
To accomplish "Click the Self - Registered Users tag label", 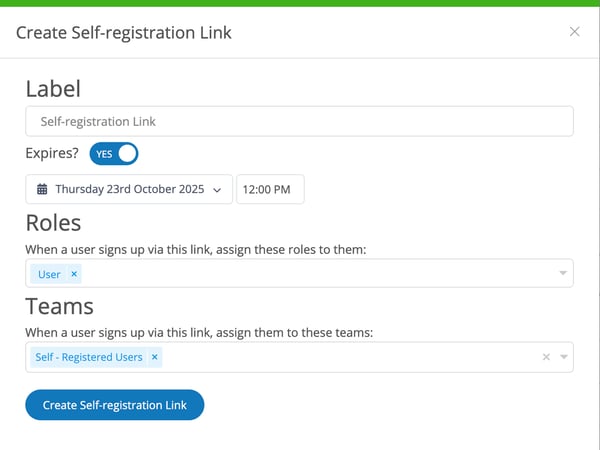I will (x=89, y=357).
